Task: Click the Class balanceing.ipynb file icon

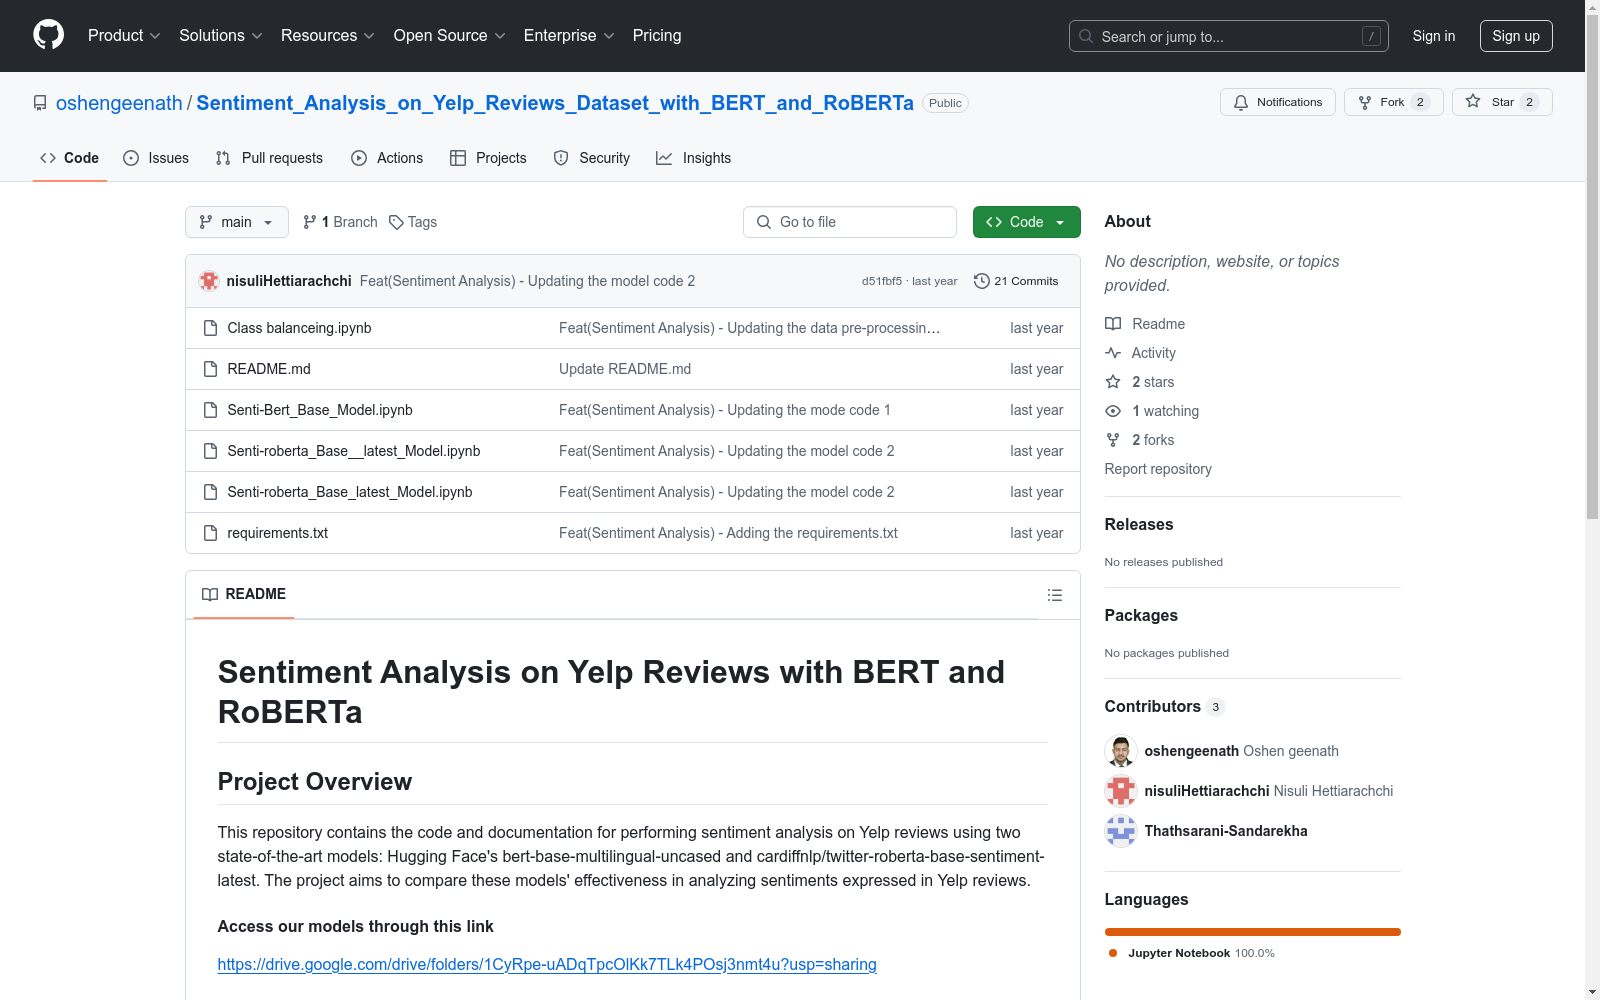Action: point(210,328)
